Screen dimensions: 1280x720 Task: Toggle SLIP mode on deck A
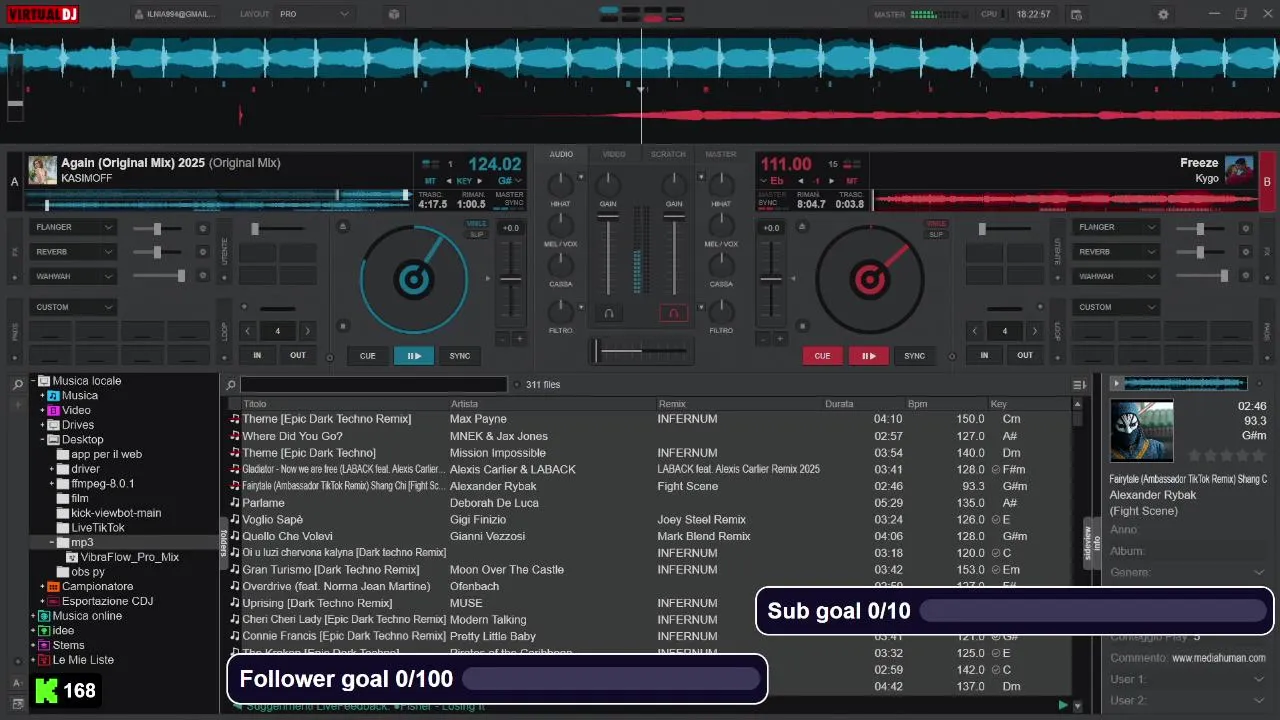pos(477,235)
